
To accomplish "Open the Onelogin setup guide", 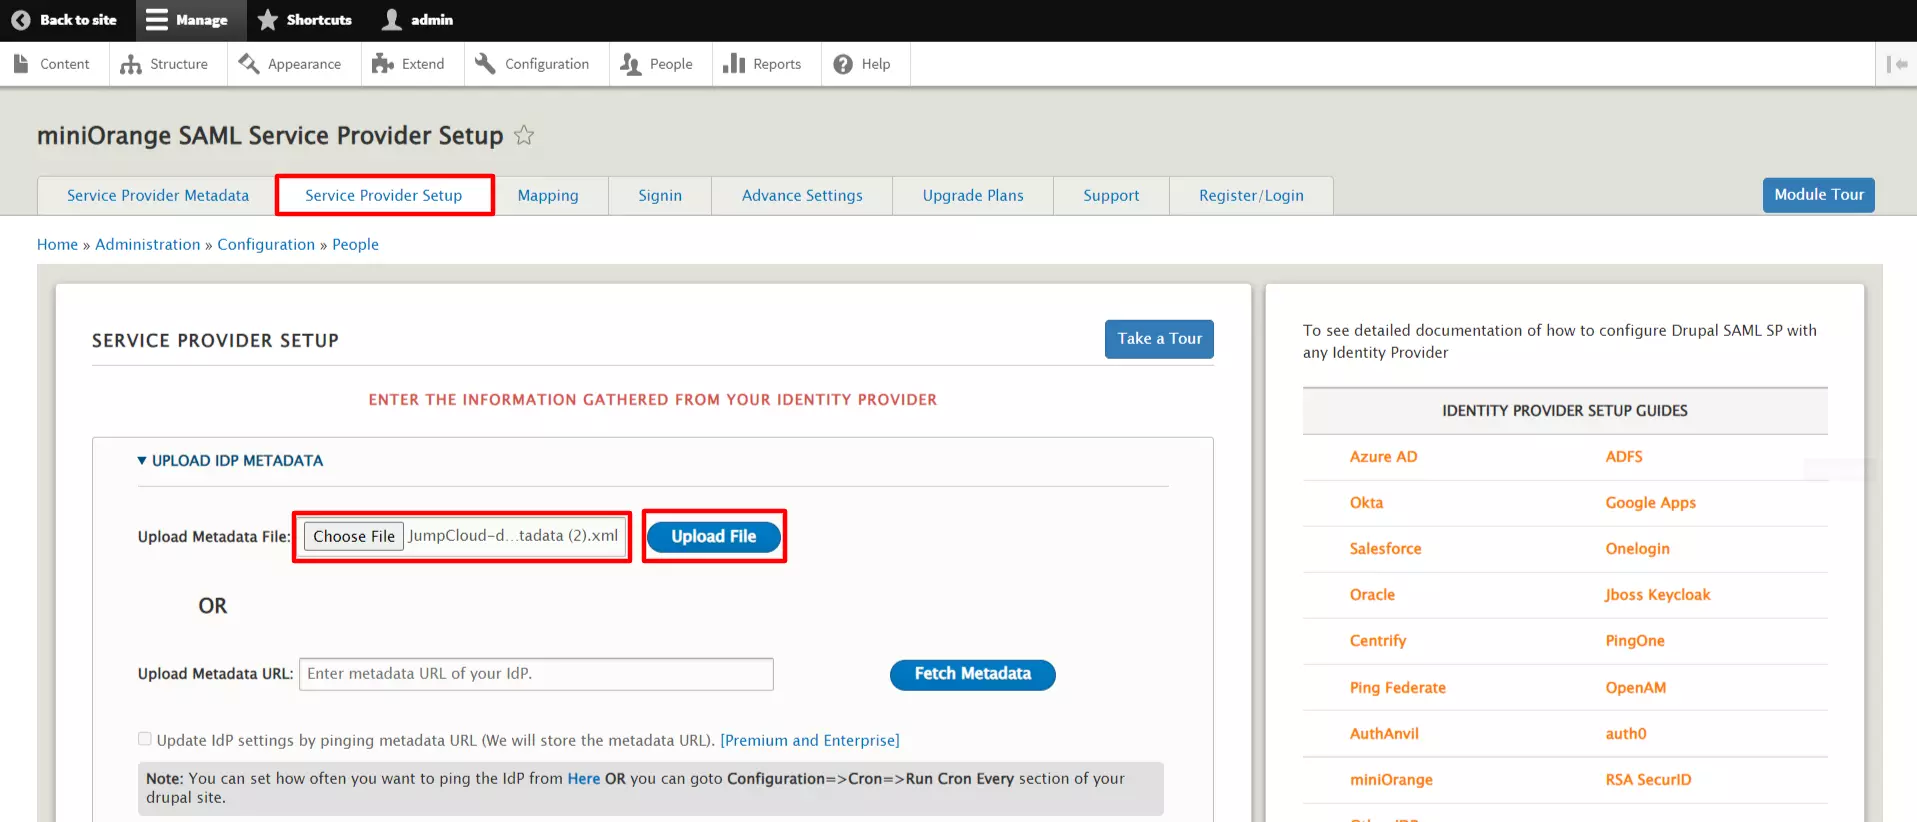I will 1637,549.
